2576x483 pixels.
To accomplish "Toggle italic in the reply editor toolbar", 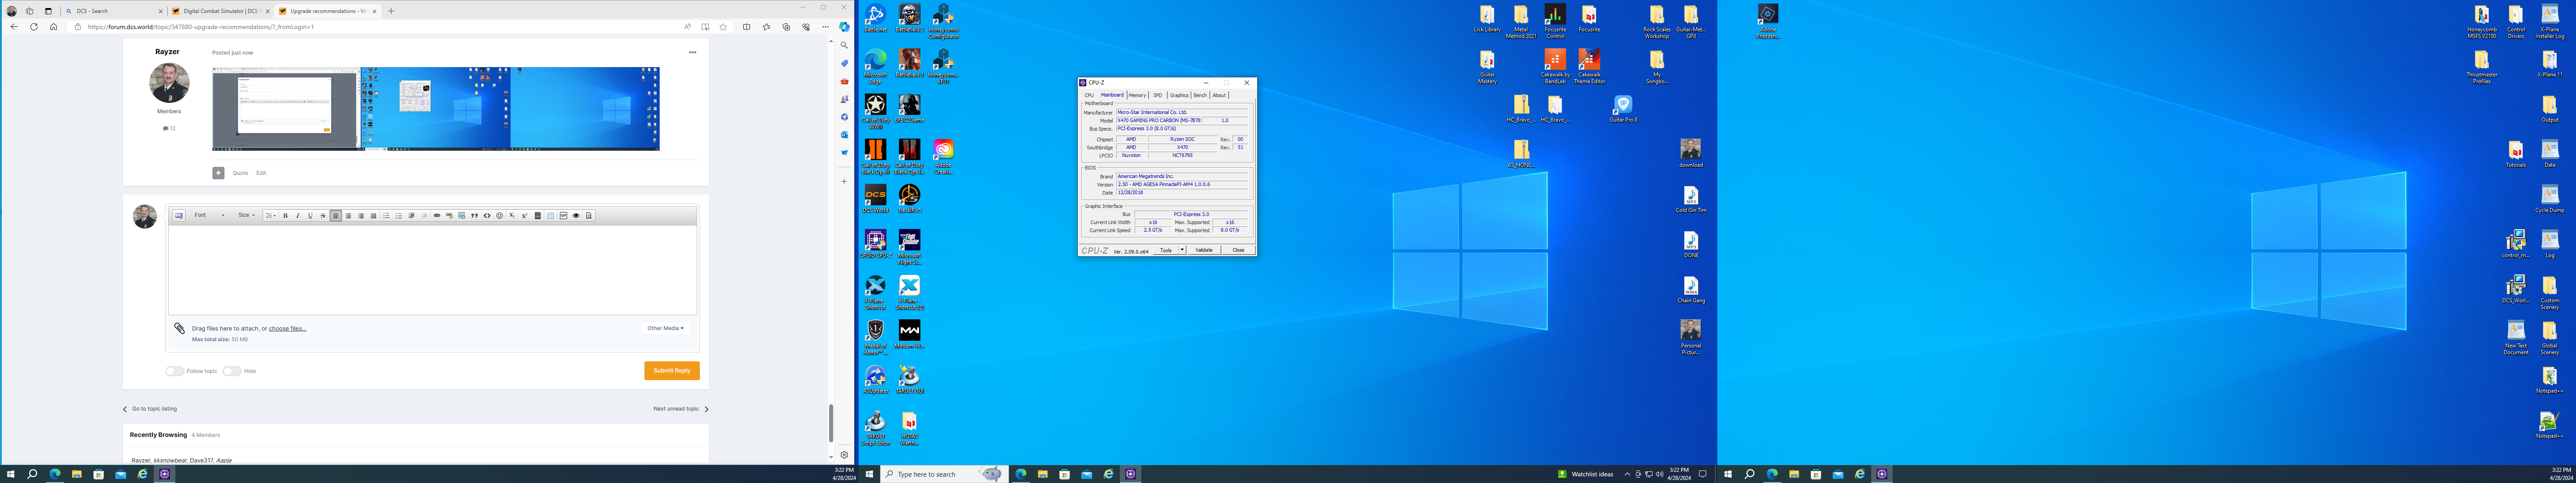I will pyautogui.click(x=298, y=215).
